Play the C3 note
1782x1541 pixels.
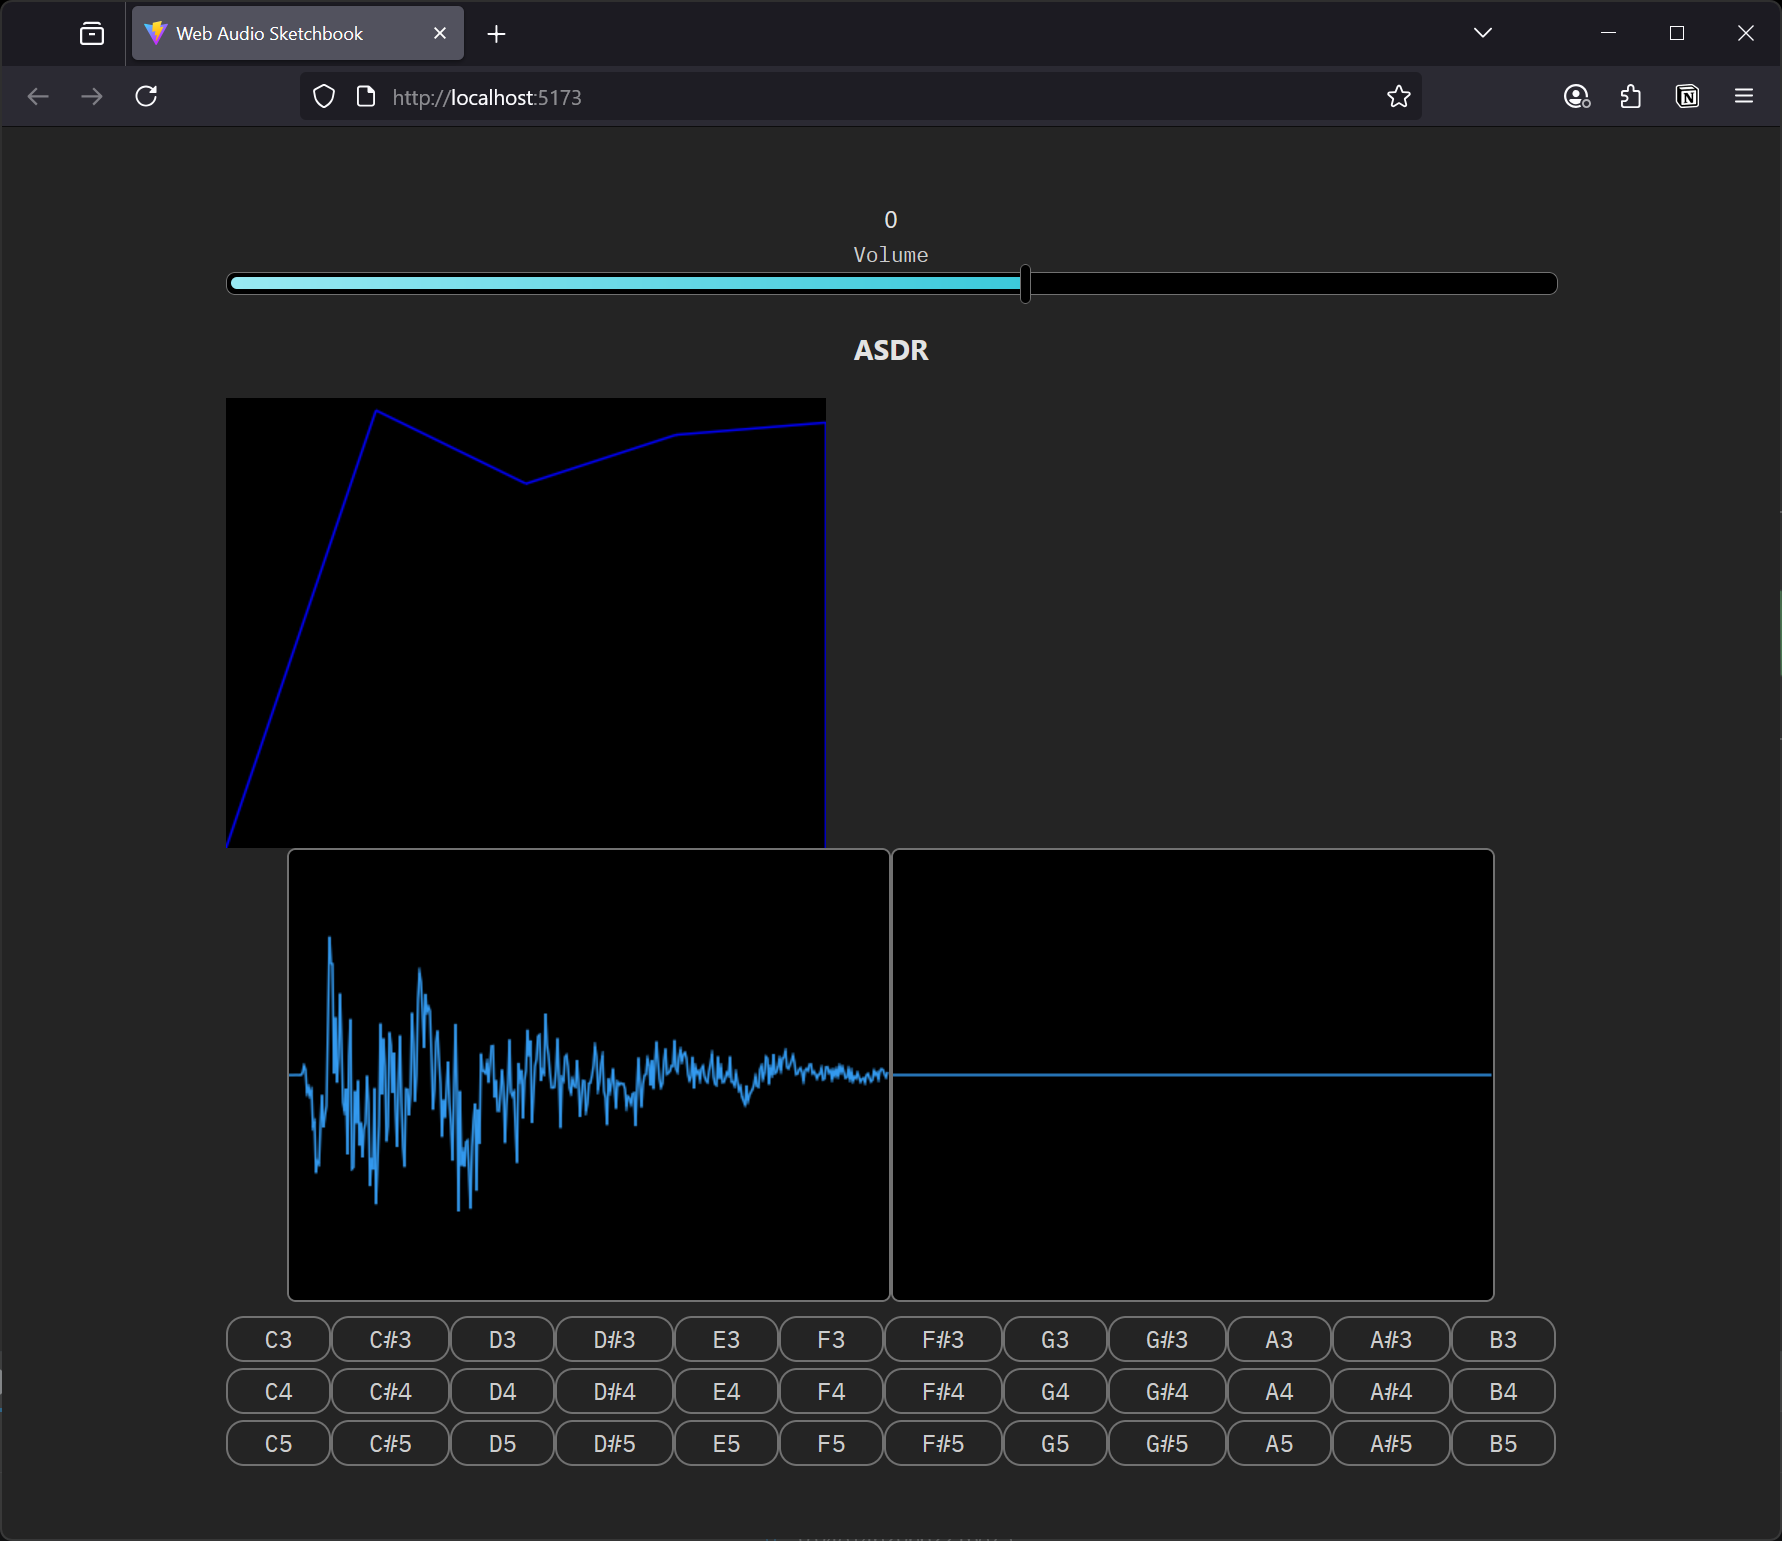click(277, 1339)
